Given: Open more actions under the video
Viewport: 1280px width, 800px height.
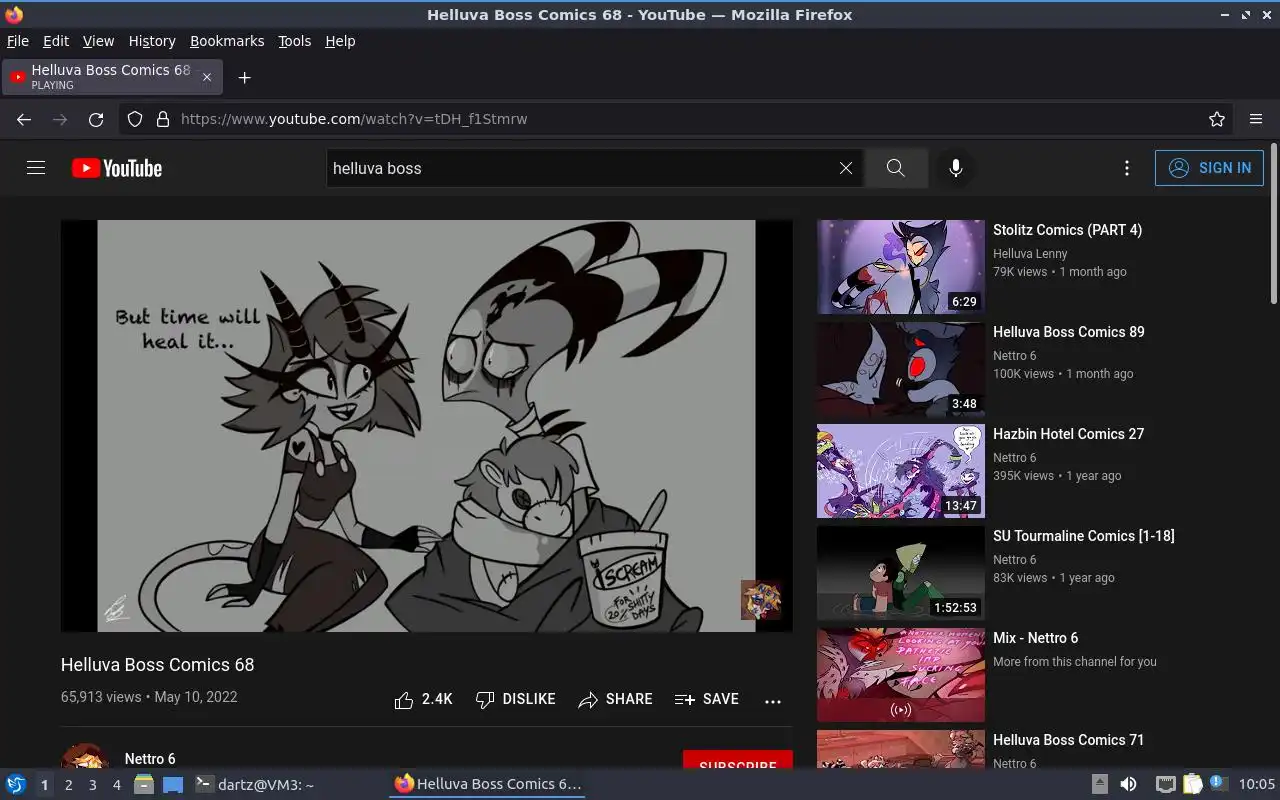Looking at the screenshot, I should click(773, 701).
